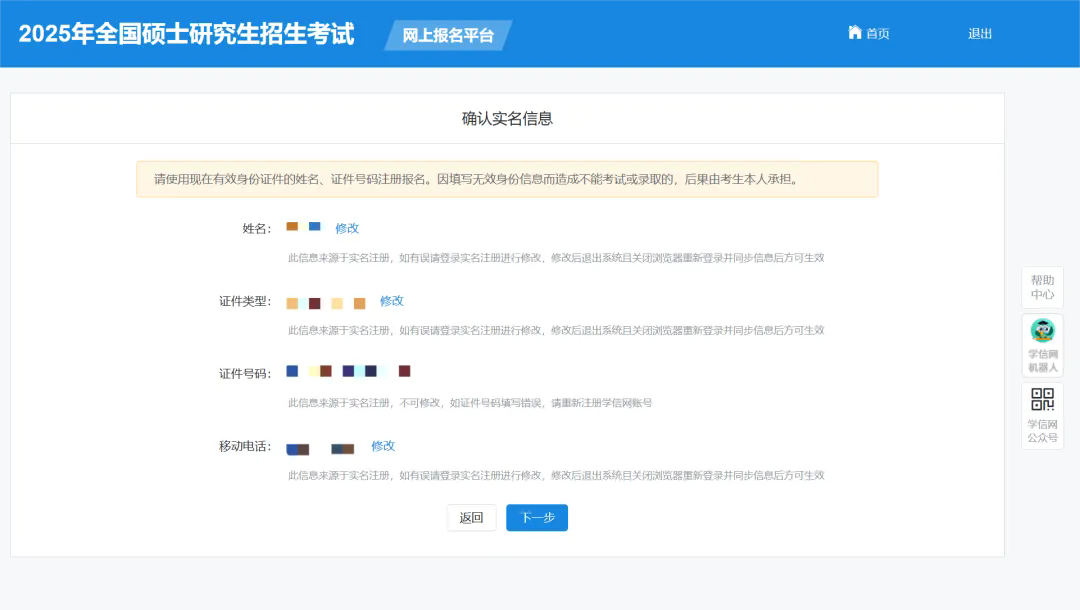Click the home icon beside 首页

(855, 32)
